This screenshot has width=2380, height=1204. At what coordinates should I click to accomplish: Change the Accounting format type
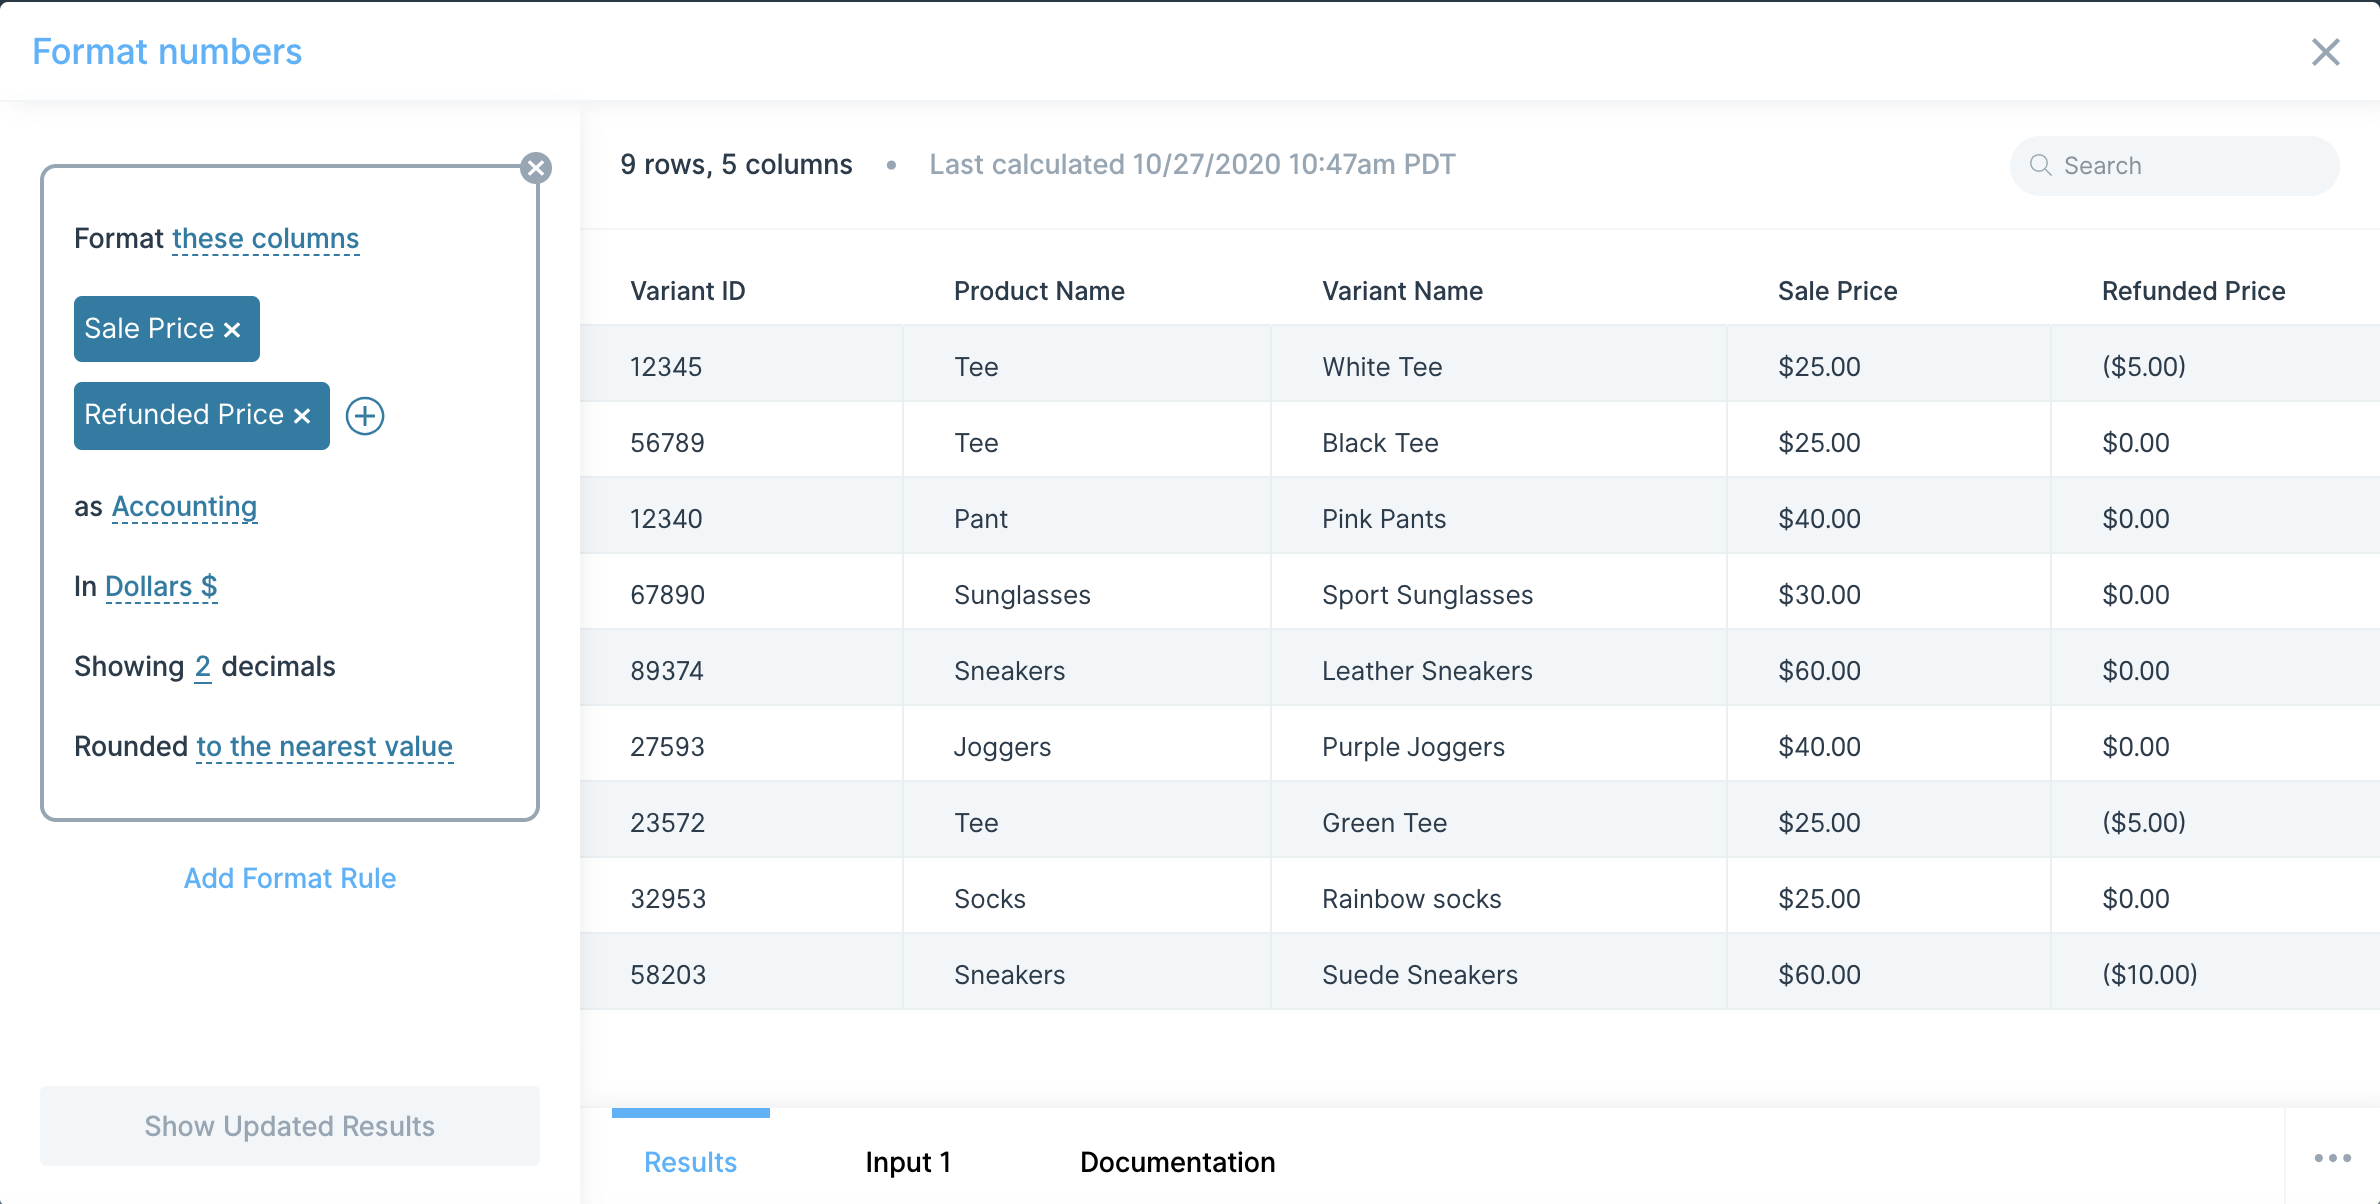[184, 507]
